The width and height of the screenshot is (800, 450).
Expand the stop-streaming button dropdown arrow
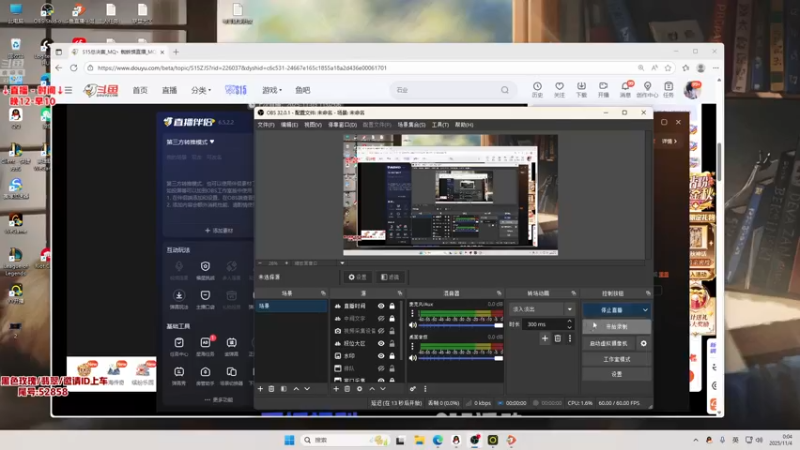tap(645, 310)
